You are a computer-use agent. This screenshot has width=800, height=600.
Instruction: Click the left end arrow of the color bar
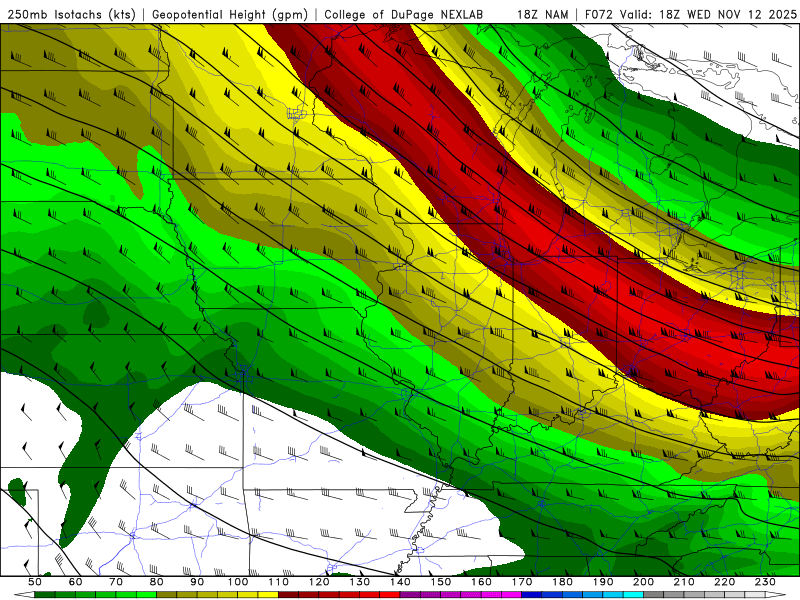point(24,595)
